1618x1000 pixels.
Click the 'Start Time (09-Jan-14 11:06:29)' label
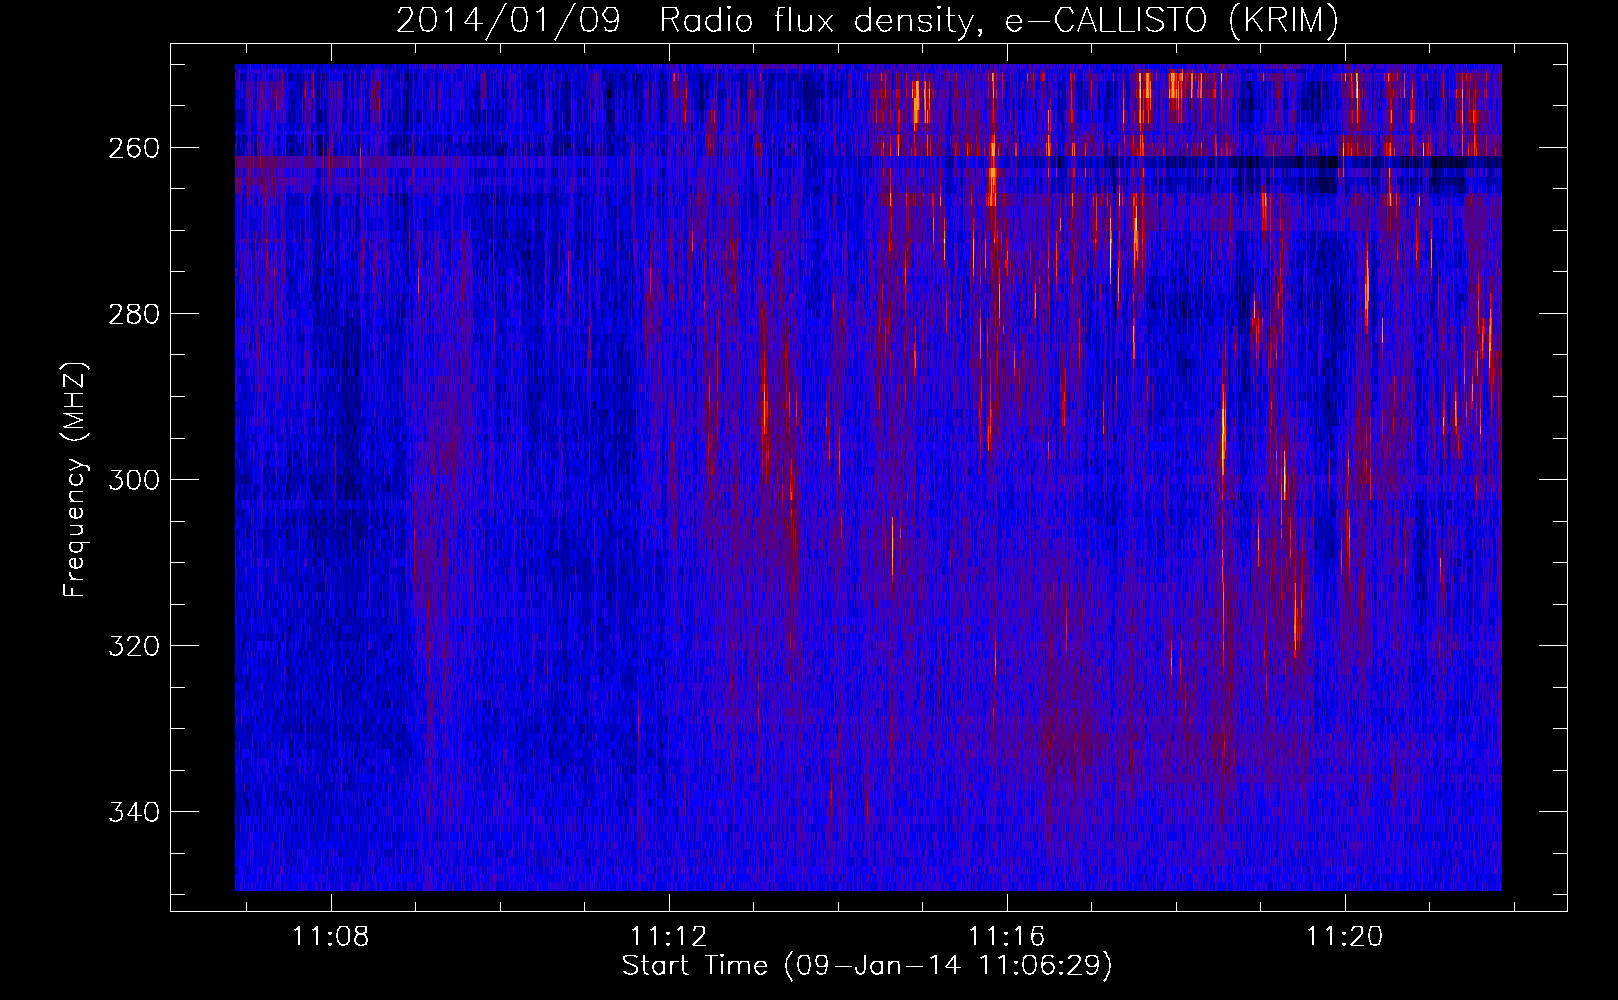click(x=867, y=966)
